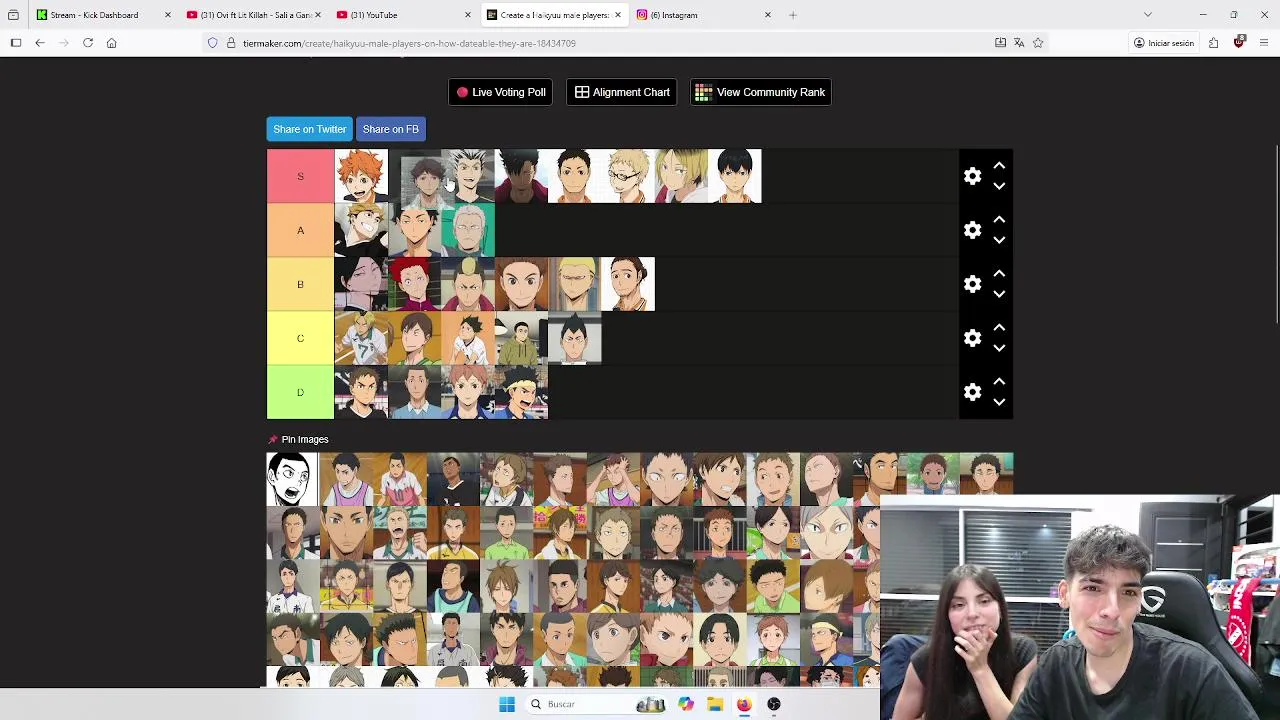Screen dimensions: 1280x720
Task: View Community Rank
Action: point(760,92)
